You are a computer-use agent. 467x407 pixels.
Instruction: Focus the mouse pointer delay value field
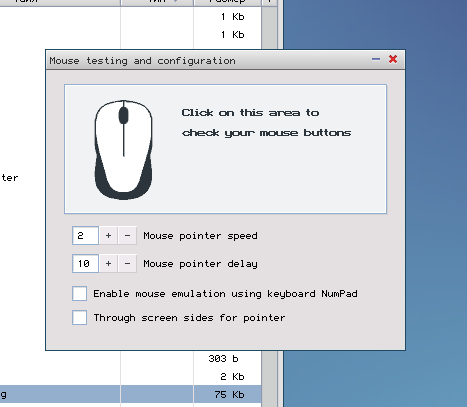[x=85, y=264]
